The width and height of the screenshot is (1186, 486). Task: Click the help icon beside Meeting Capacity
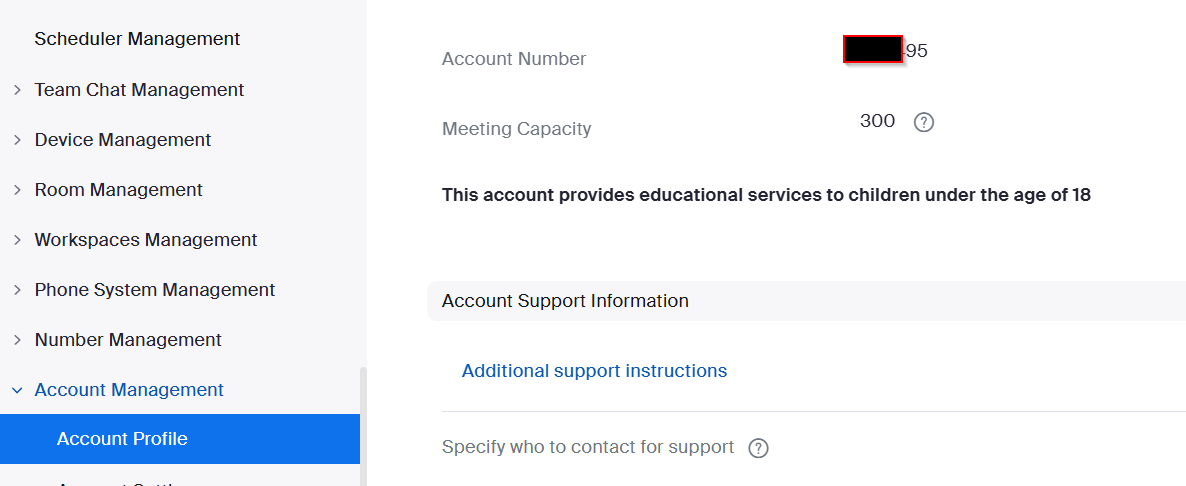click(924, 123)
